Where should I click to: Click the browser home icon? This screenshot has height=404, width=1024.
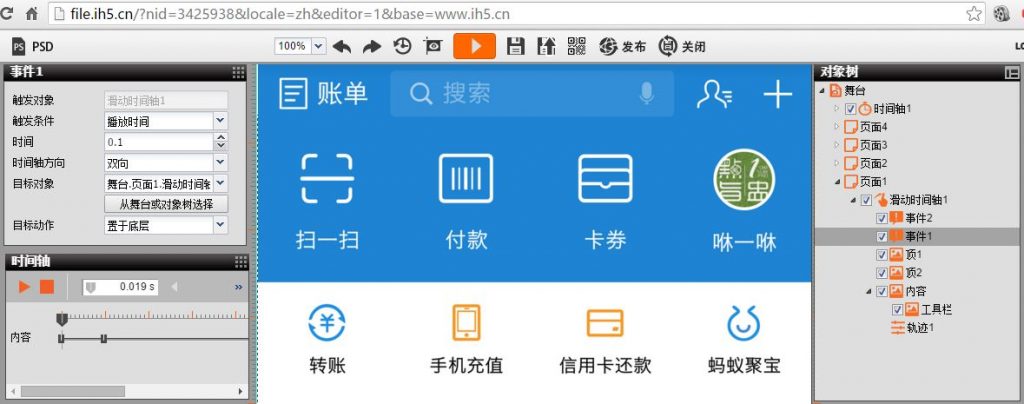pos(31,14)
